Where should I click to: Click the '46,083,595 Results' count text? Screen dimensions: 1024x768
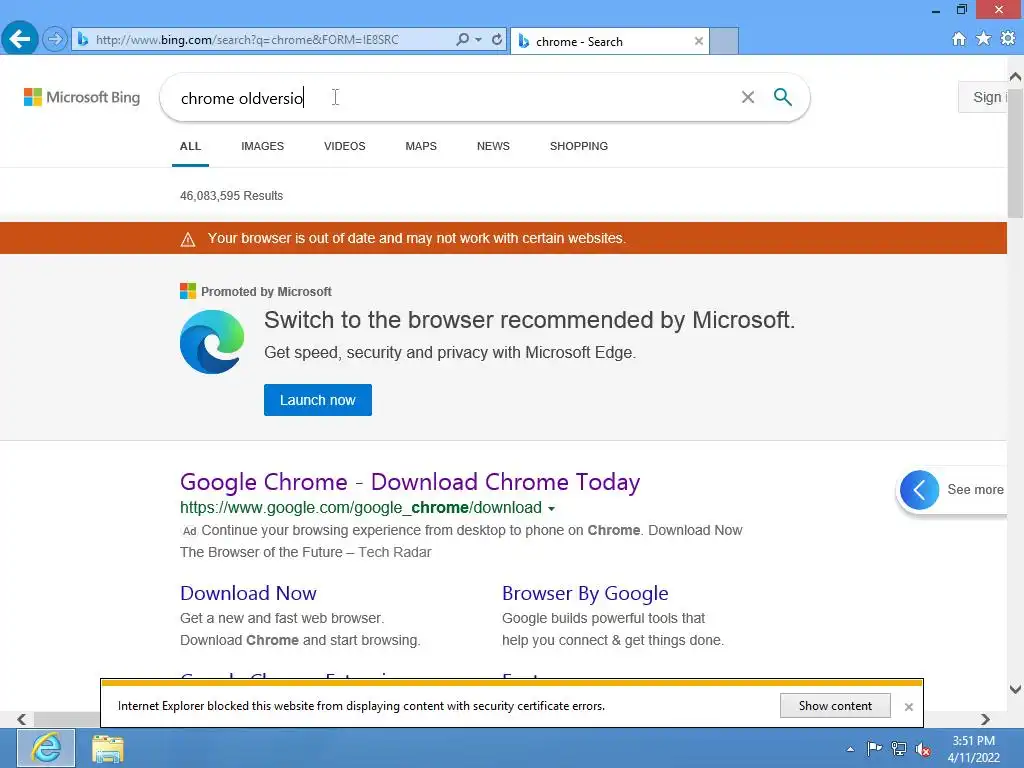tap(231, 196)
